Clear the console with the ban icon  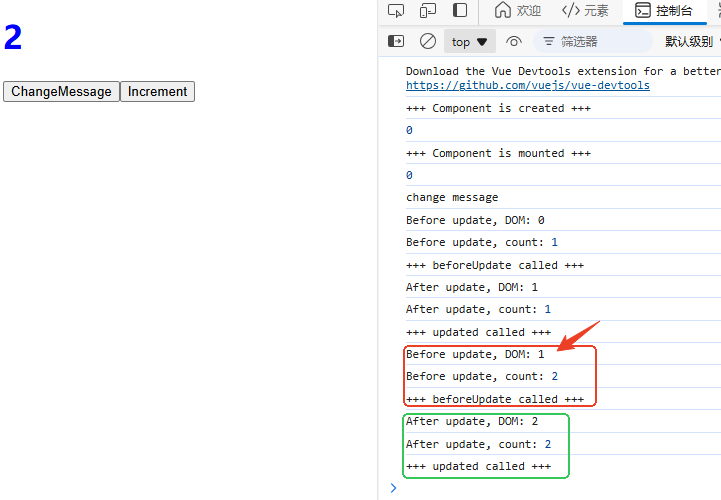(428, 41)
